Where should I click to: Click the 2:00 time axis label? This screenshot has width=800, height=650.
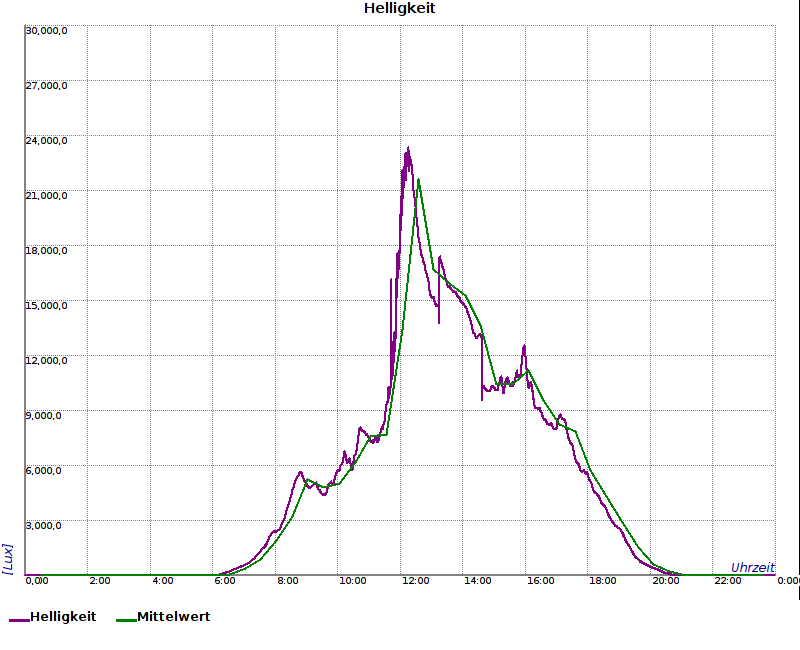pyautogui.click(x=99, y=581)
